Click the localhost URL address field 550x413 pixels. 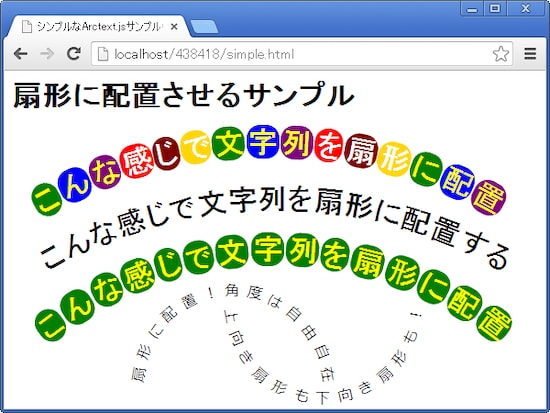pyautogui.click(x=302, y=54)
